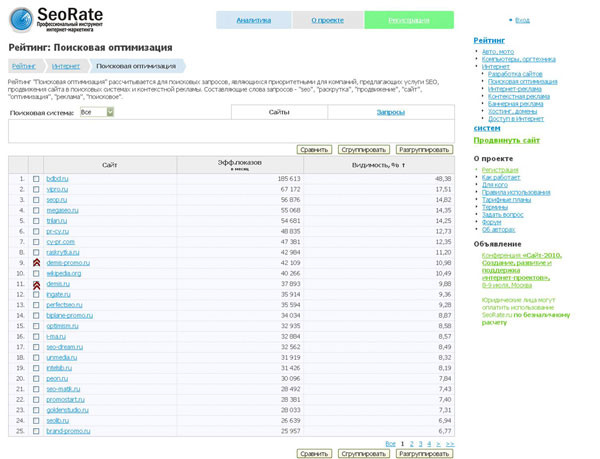Viewport: 600px width, 459px height.
Task: Open the seolib.ru site link
Action: pos(58,420)
